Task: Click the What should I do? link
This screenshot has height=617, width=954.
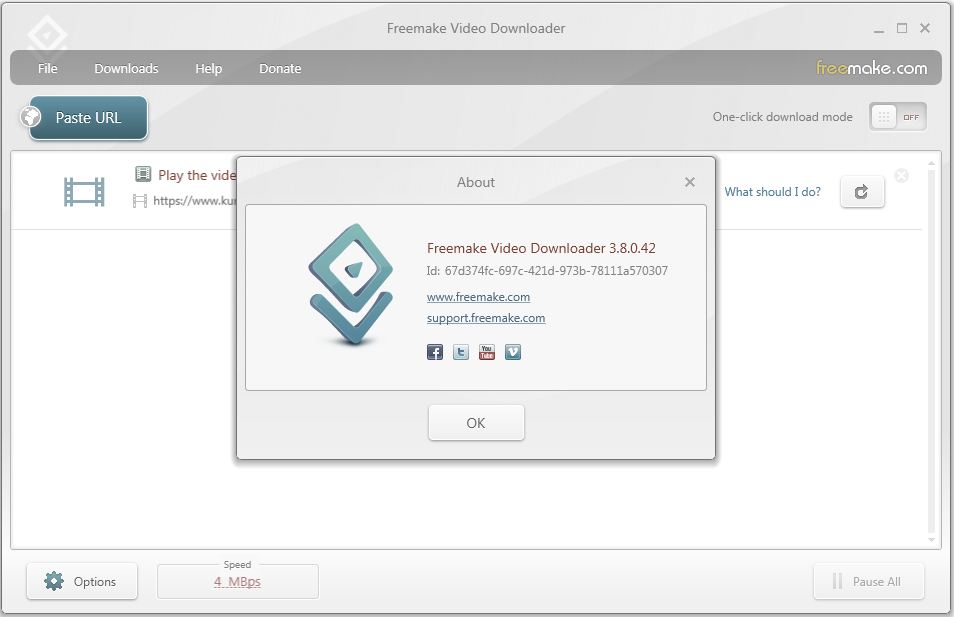Action: (772, 192)
